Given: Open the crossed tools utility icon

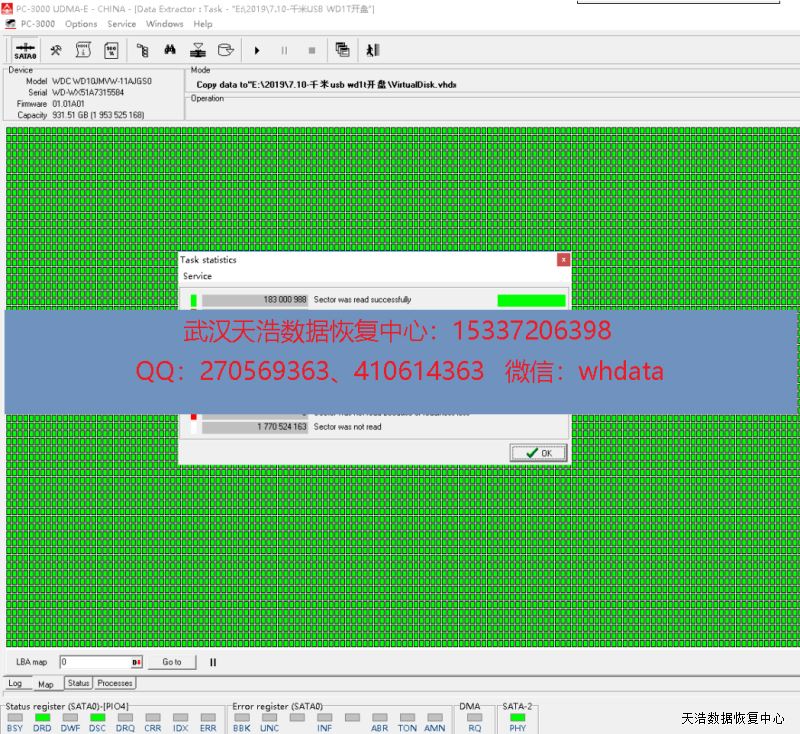Looking at the screenshot, I should (x=56, y=50).
